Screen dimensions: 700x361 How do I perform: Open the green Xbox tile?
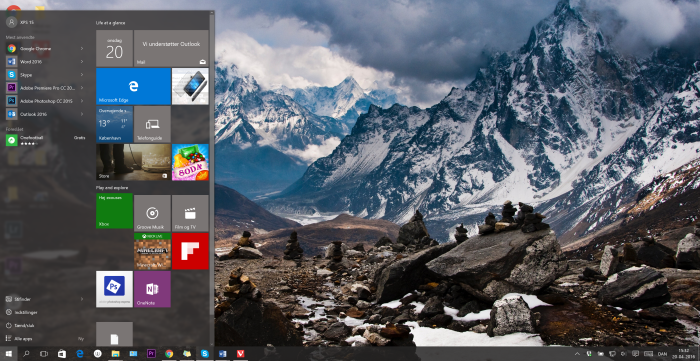[114, 211]
